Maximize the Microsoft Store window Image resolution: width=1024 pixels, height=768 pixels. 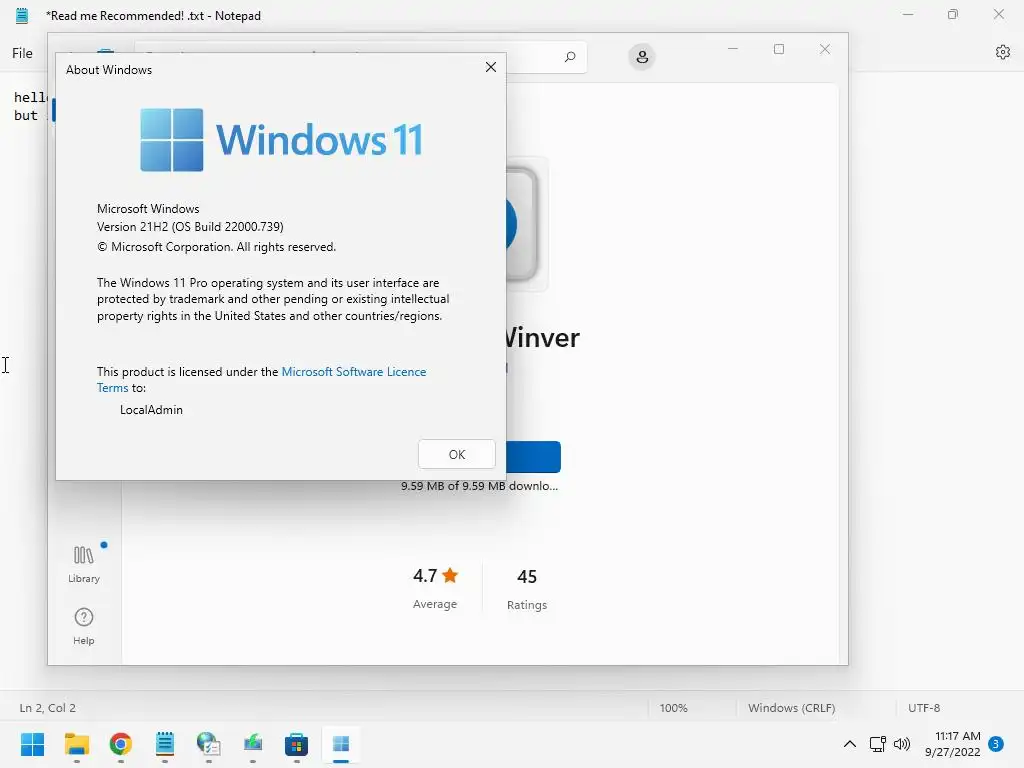pos(778,49)
